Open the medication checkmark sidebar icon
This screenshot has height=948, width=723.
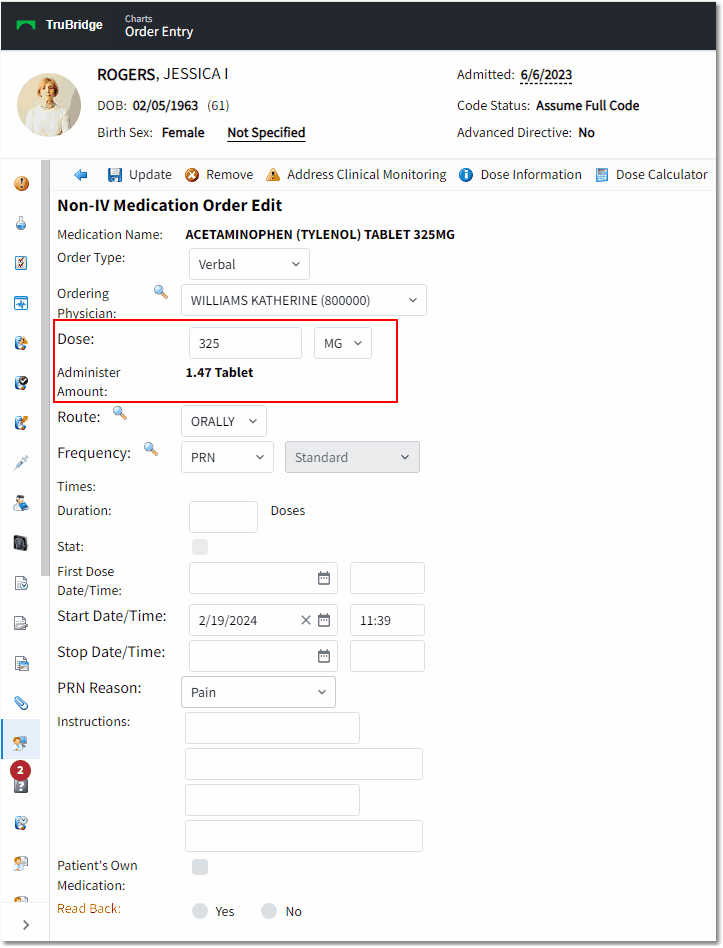pyautogui.click(x=21, y=383)
